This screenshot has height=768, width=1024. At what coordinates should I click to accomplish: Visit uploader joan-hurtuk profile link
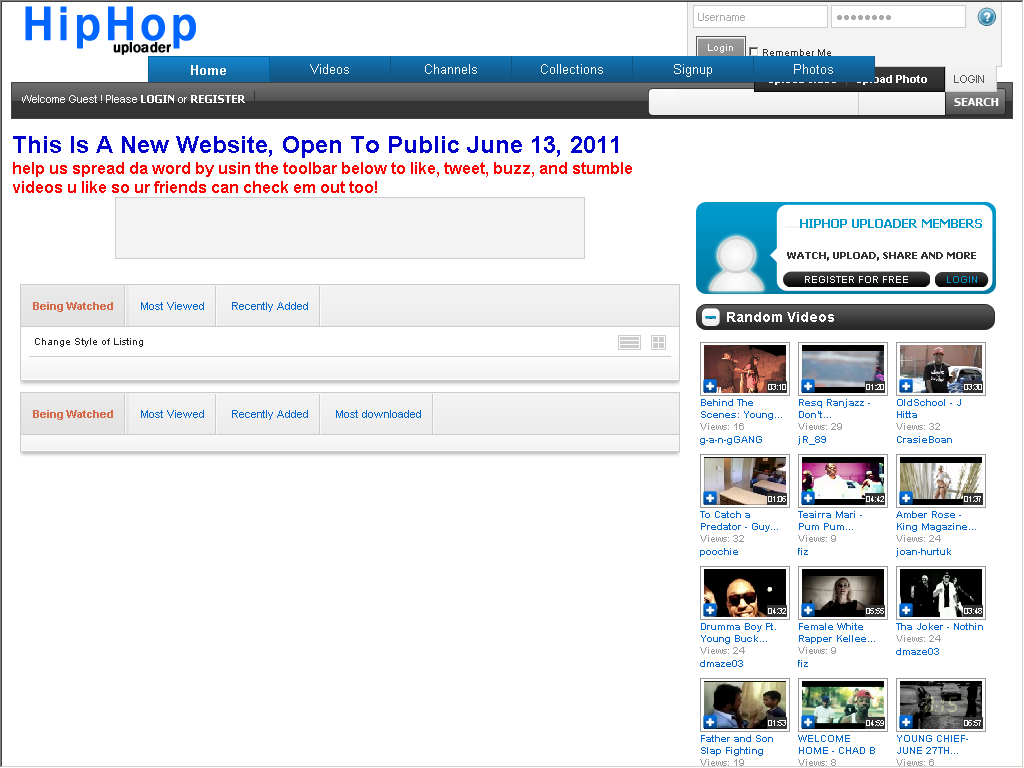(923, 552)
